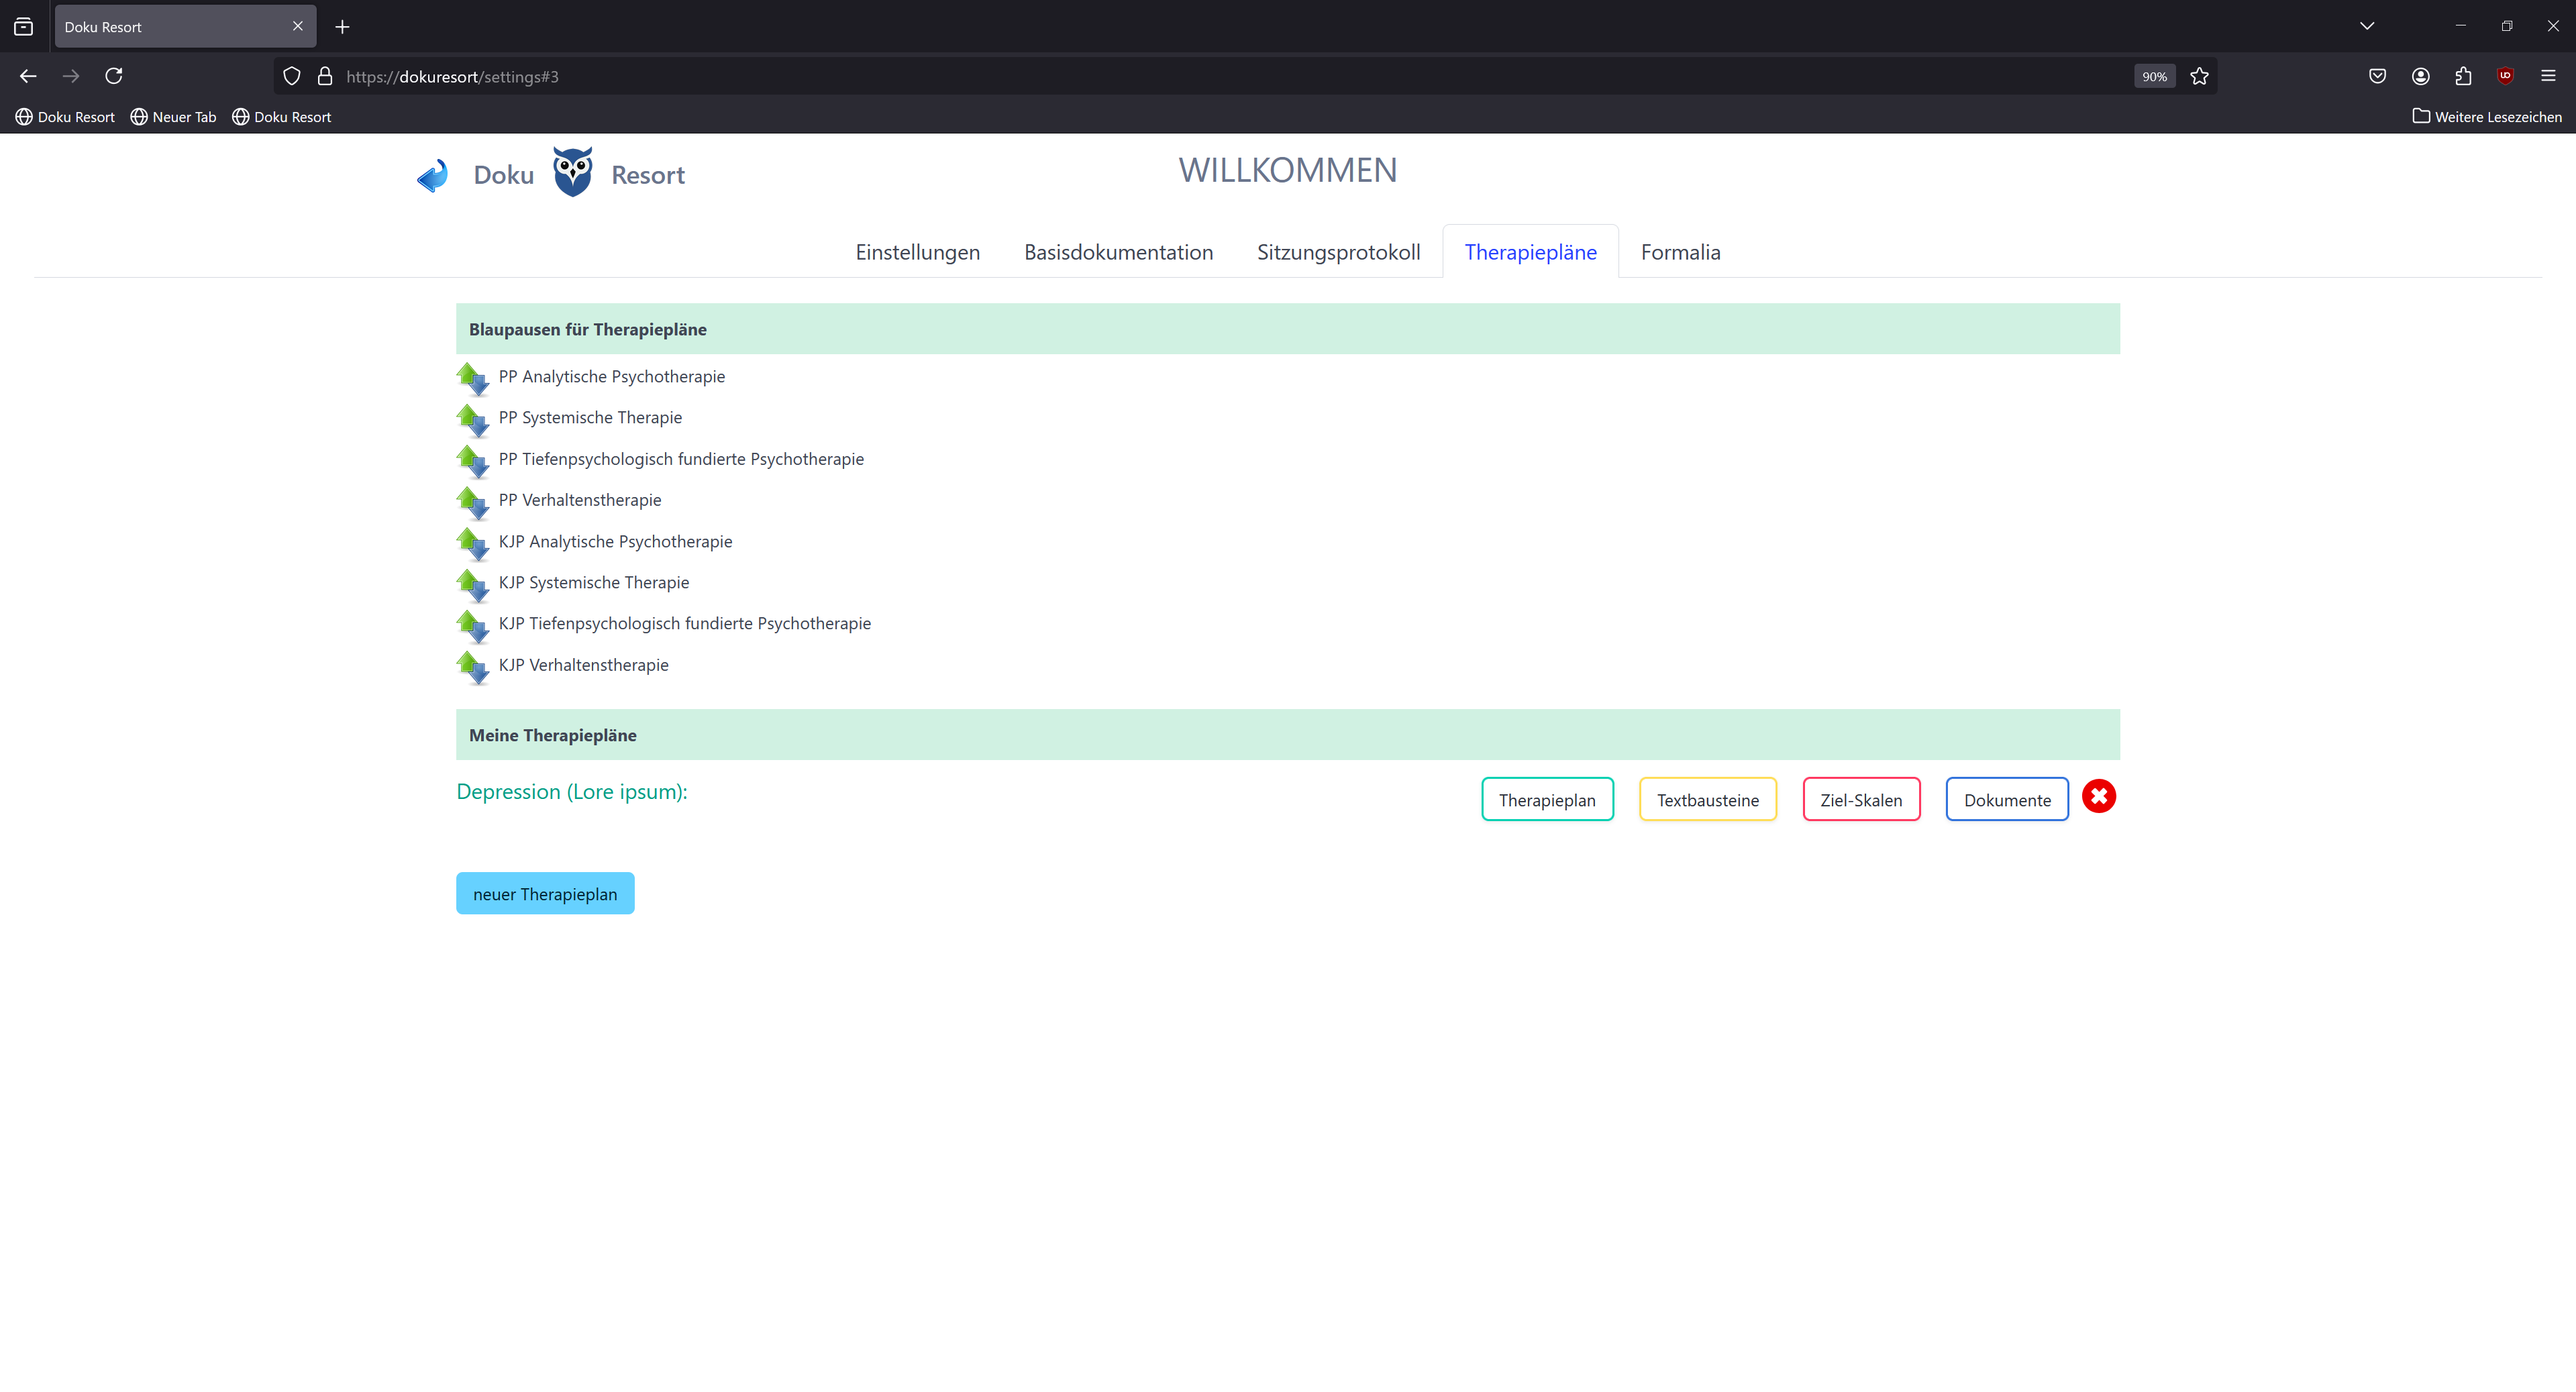The width and height of the screenshot is (2576, 1392).
Task: Click the uBlock Origin extension icon
Action: click(2505, 76)
